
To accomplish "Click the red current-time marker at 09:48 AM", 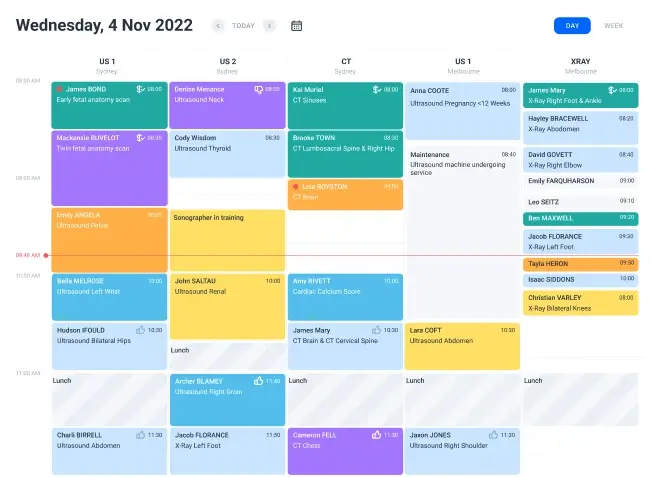I will 46,255.
